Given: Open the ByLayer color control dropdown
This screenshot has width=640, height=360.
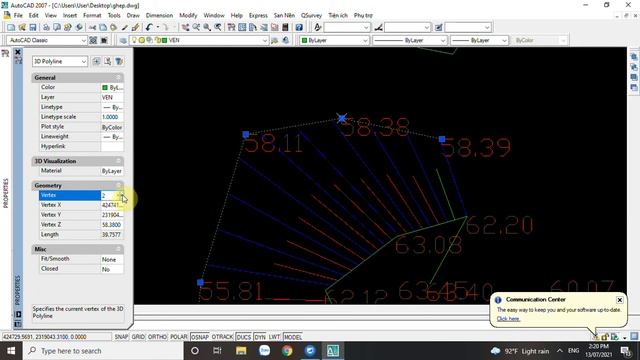Looking at the screenshot, I should tap(365, 40).
